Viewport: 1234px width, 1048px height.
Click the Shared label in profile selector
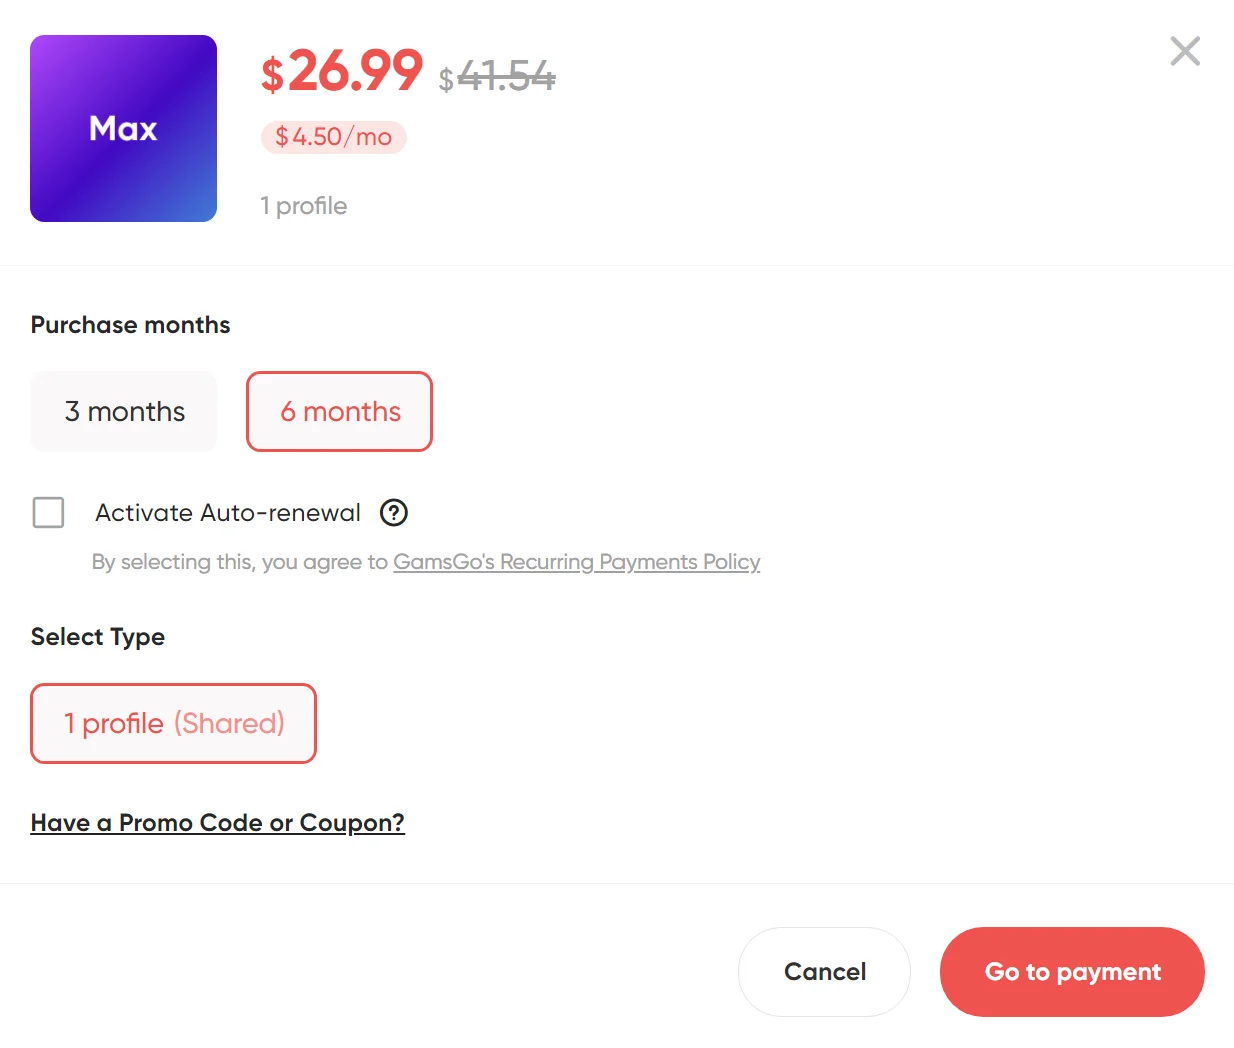tap(229, 723)
